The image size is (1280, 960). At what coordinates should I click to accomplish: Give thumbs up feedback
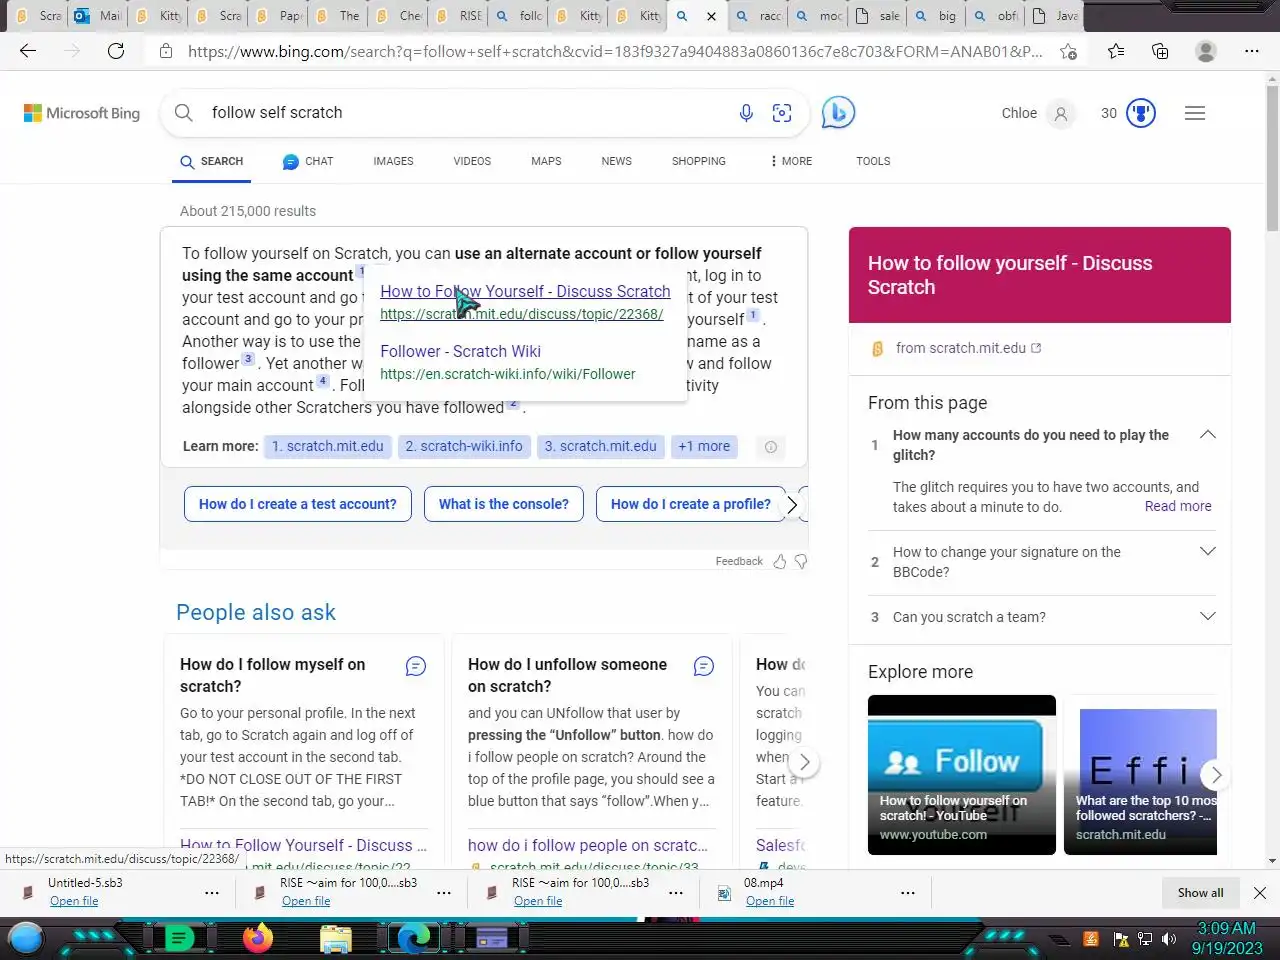(780, 561)
